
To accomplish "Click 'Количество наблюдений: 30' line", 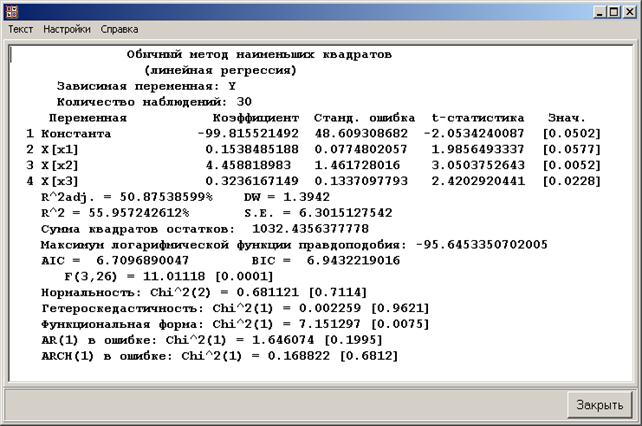I will [x=154, y=102].
